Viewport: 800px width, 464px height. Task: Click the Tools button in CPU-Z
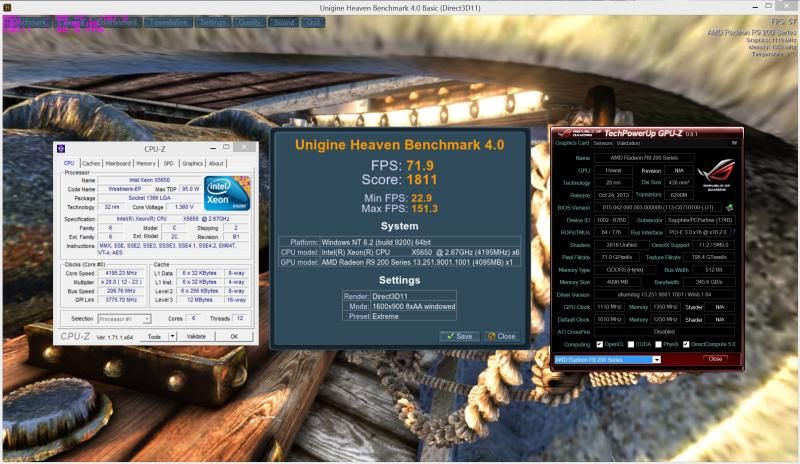(x=155, y=336)
